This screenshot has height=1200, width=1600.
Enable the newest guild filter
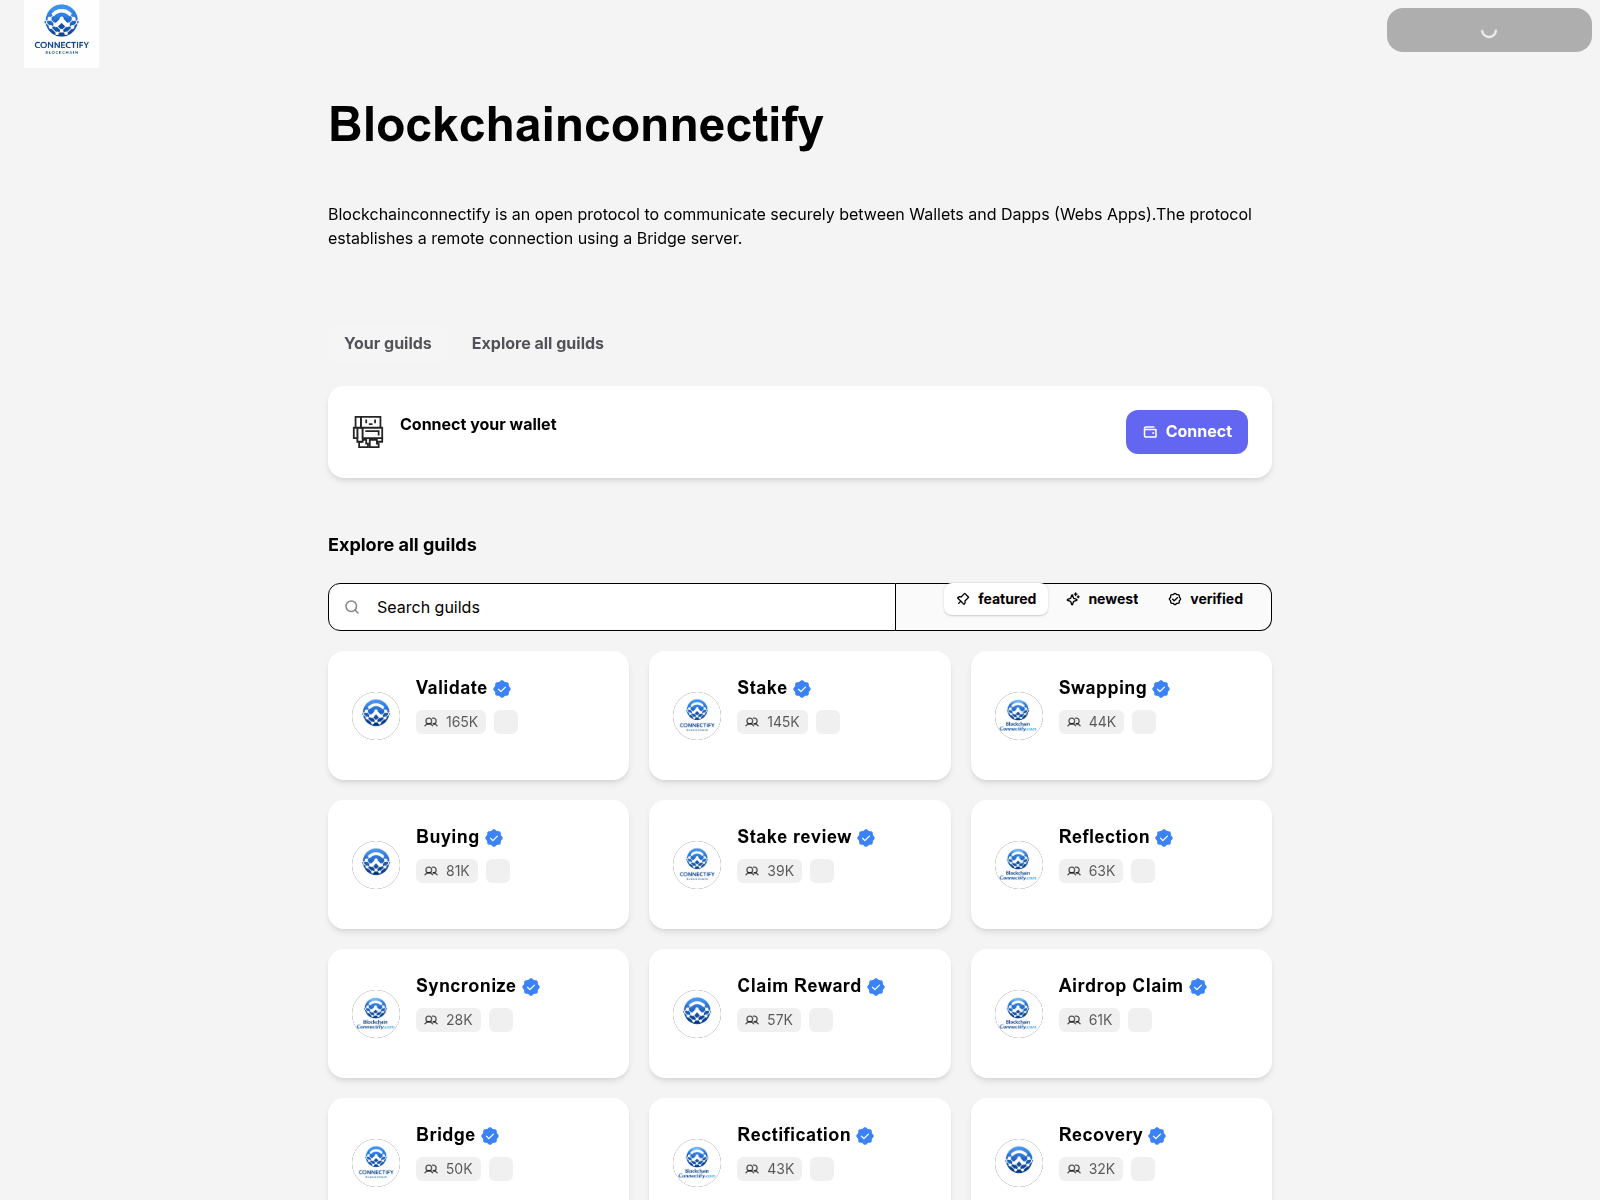click(1101, 599)
